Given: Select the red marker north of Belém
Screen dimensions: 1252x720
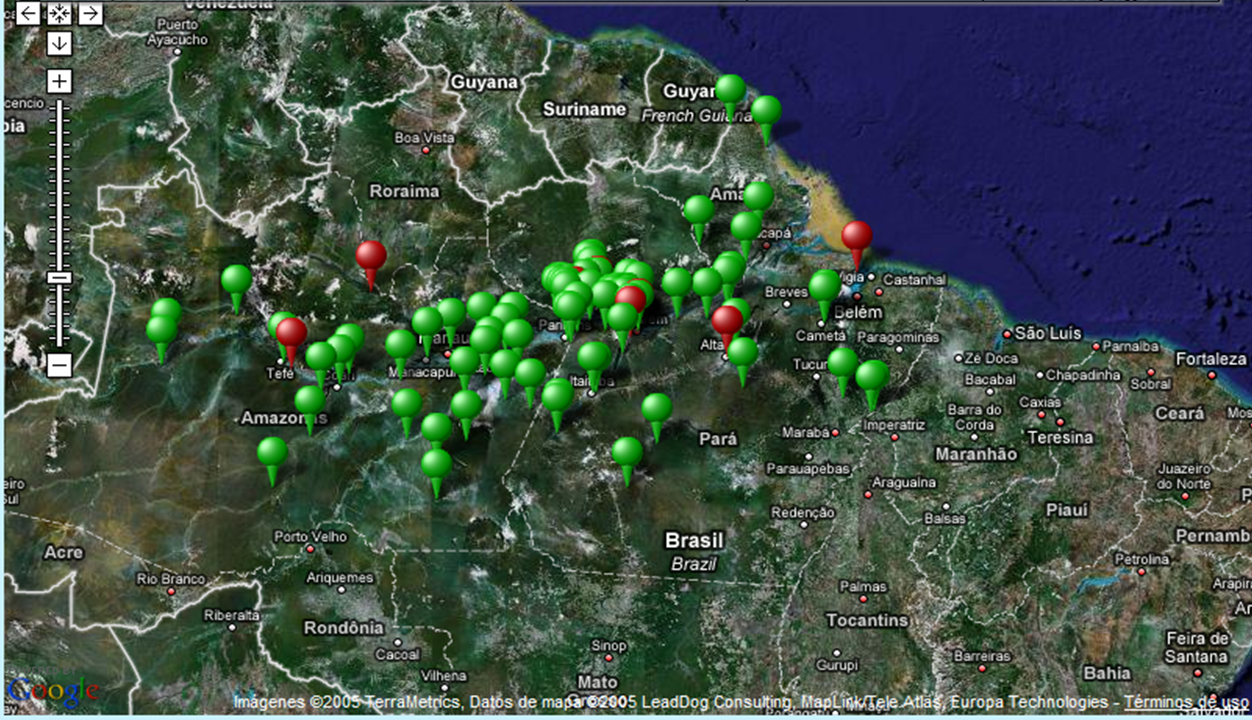Looking at the screenshot, I should pyautogui.click(x=856, y=237).
